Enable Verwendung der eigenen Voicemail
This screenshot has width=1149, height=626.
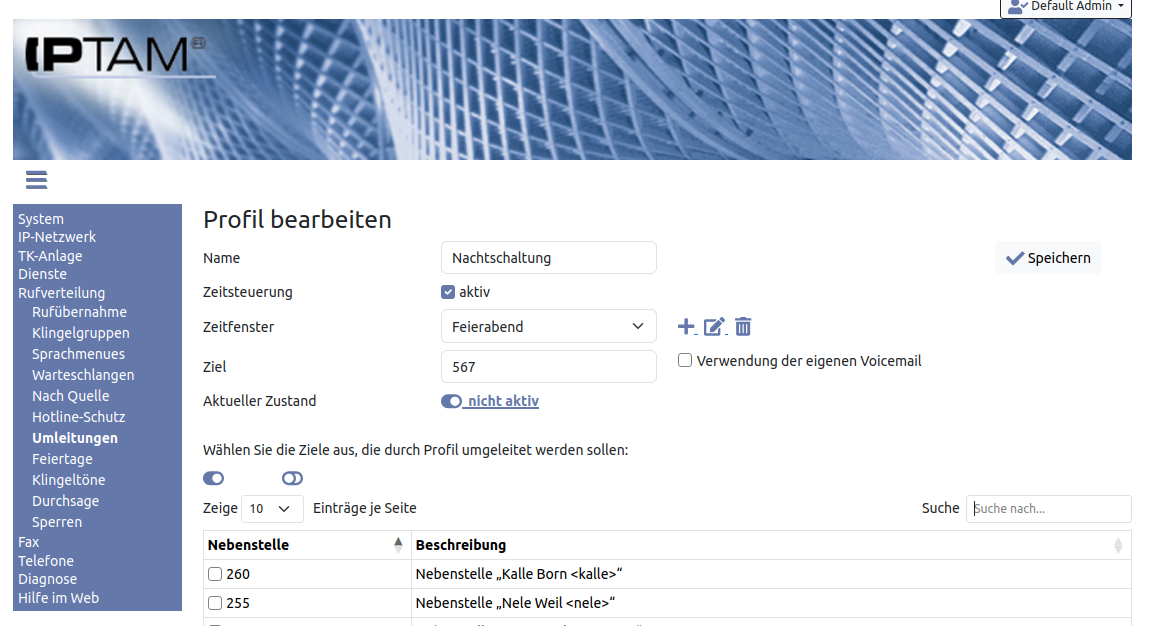685,360
